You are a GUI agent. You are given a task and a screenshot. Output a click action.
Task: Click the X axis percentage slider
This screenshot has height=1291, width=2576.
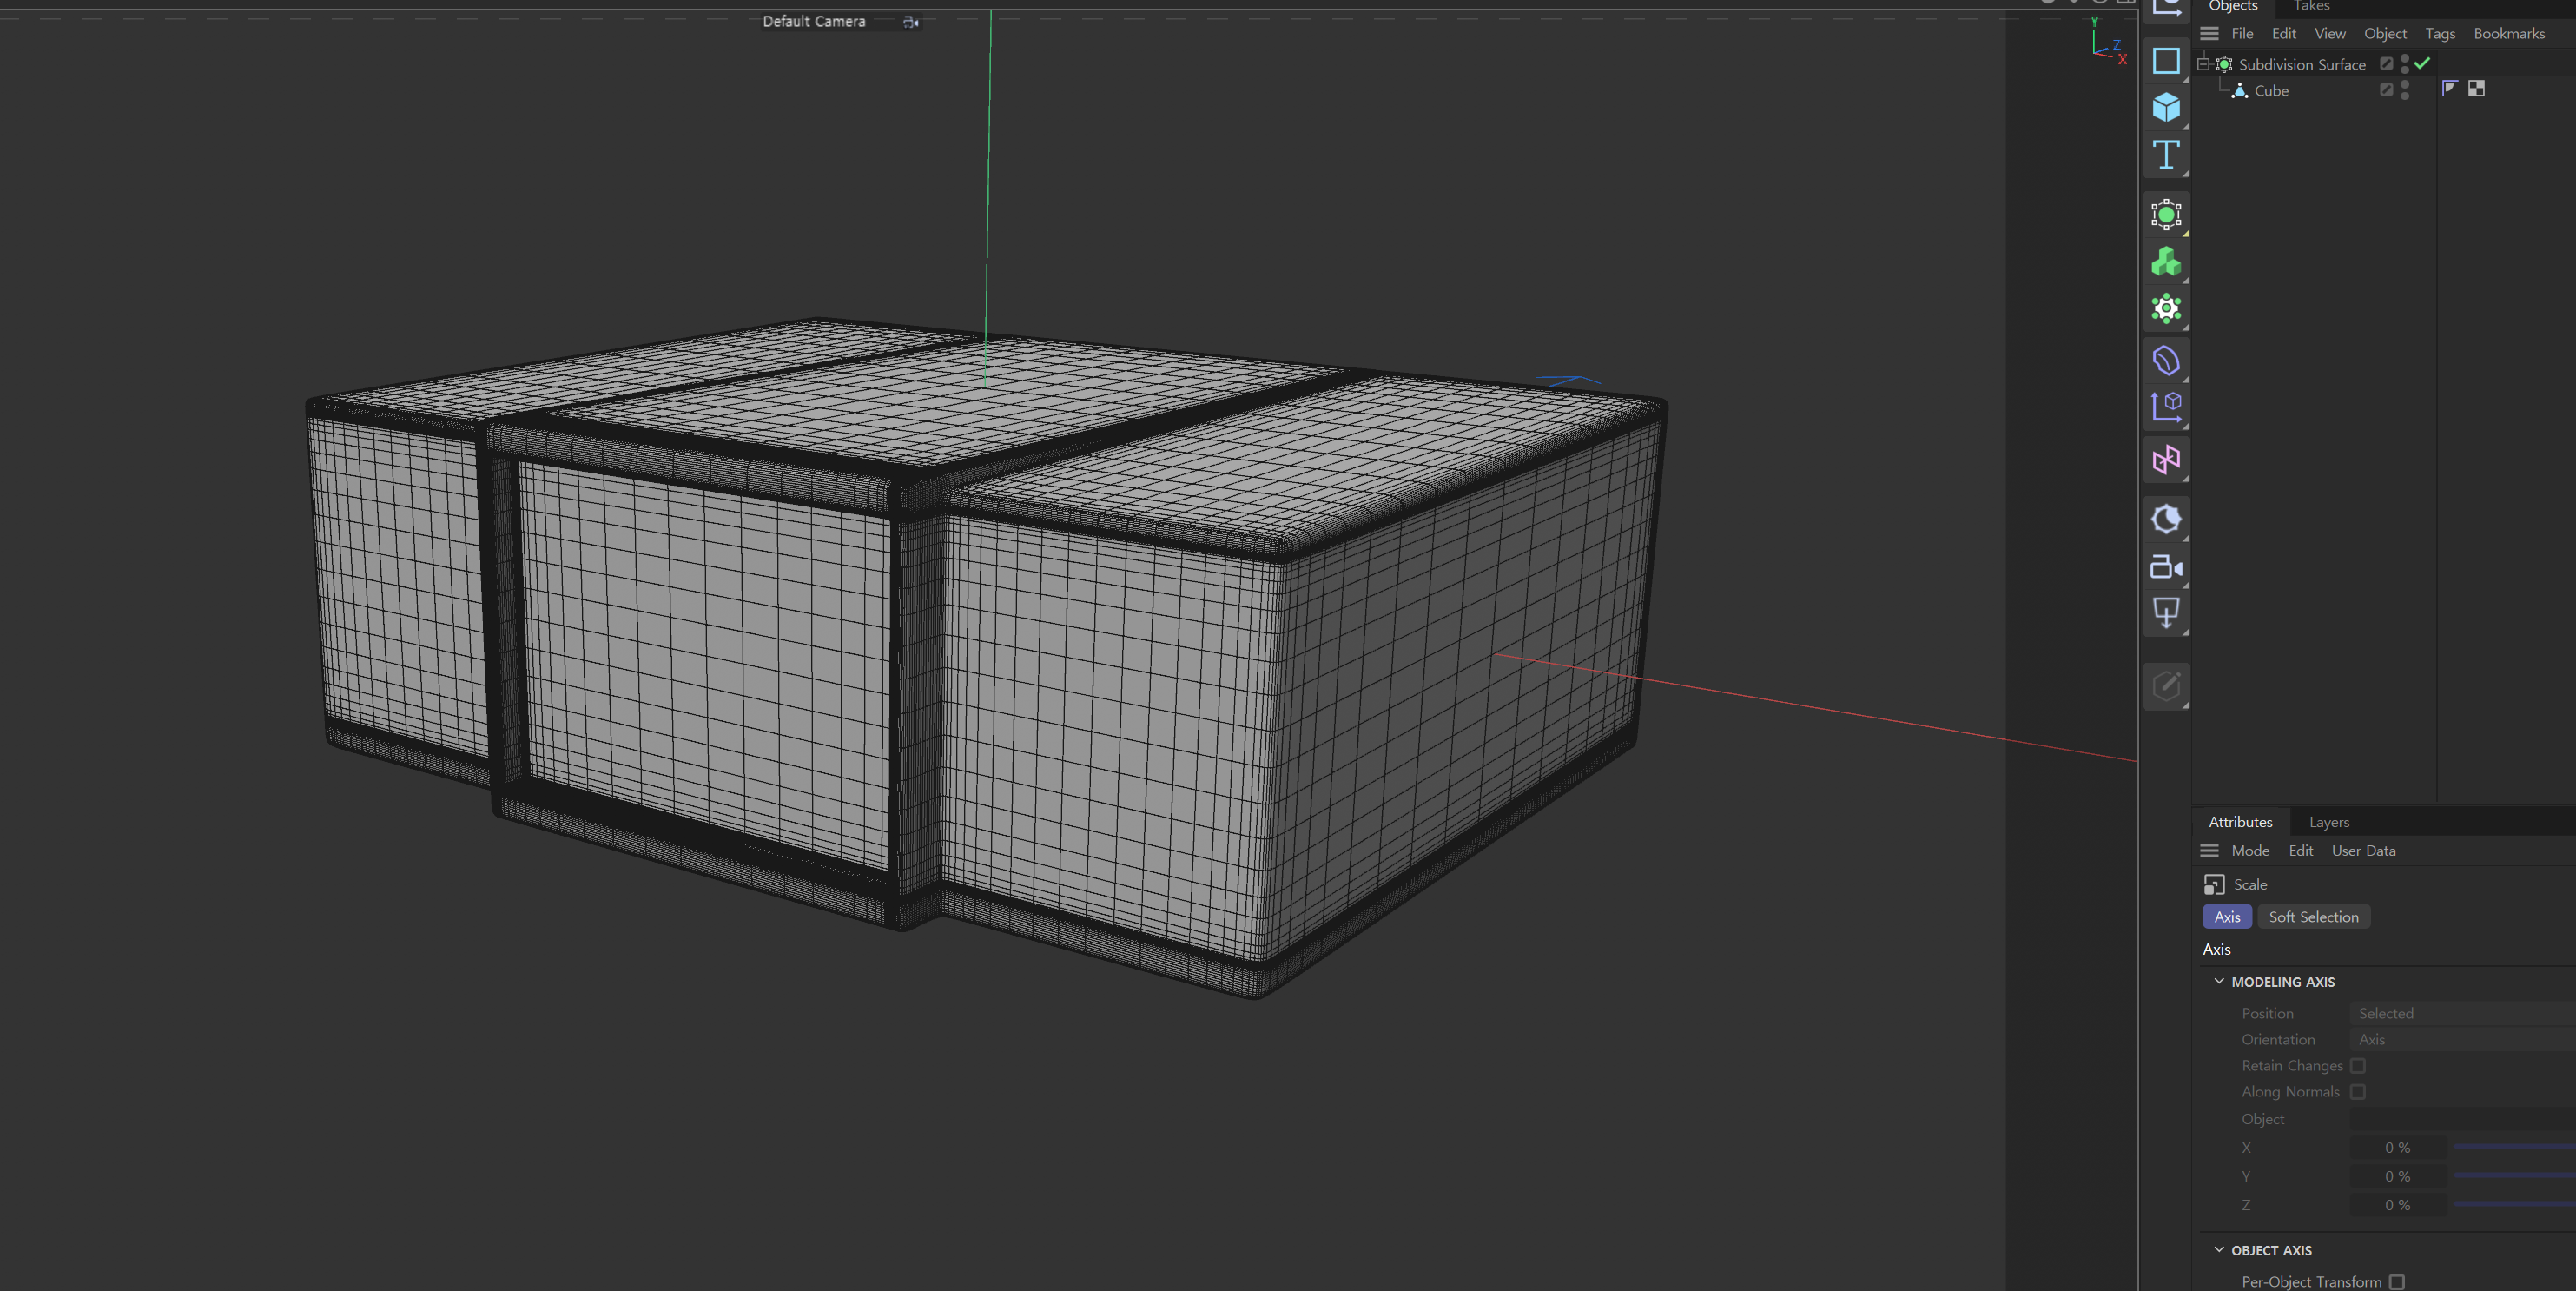coord(2512,1147)
